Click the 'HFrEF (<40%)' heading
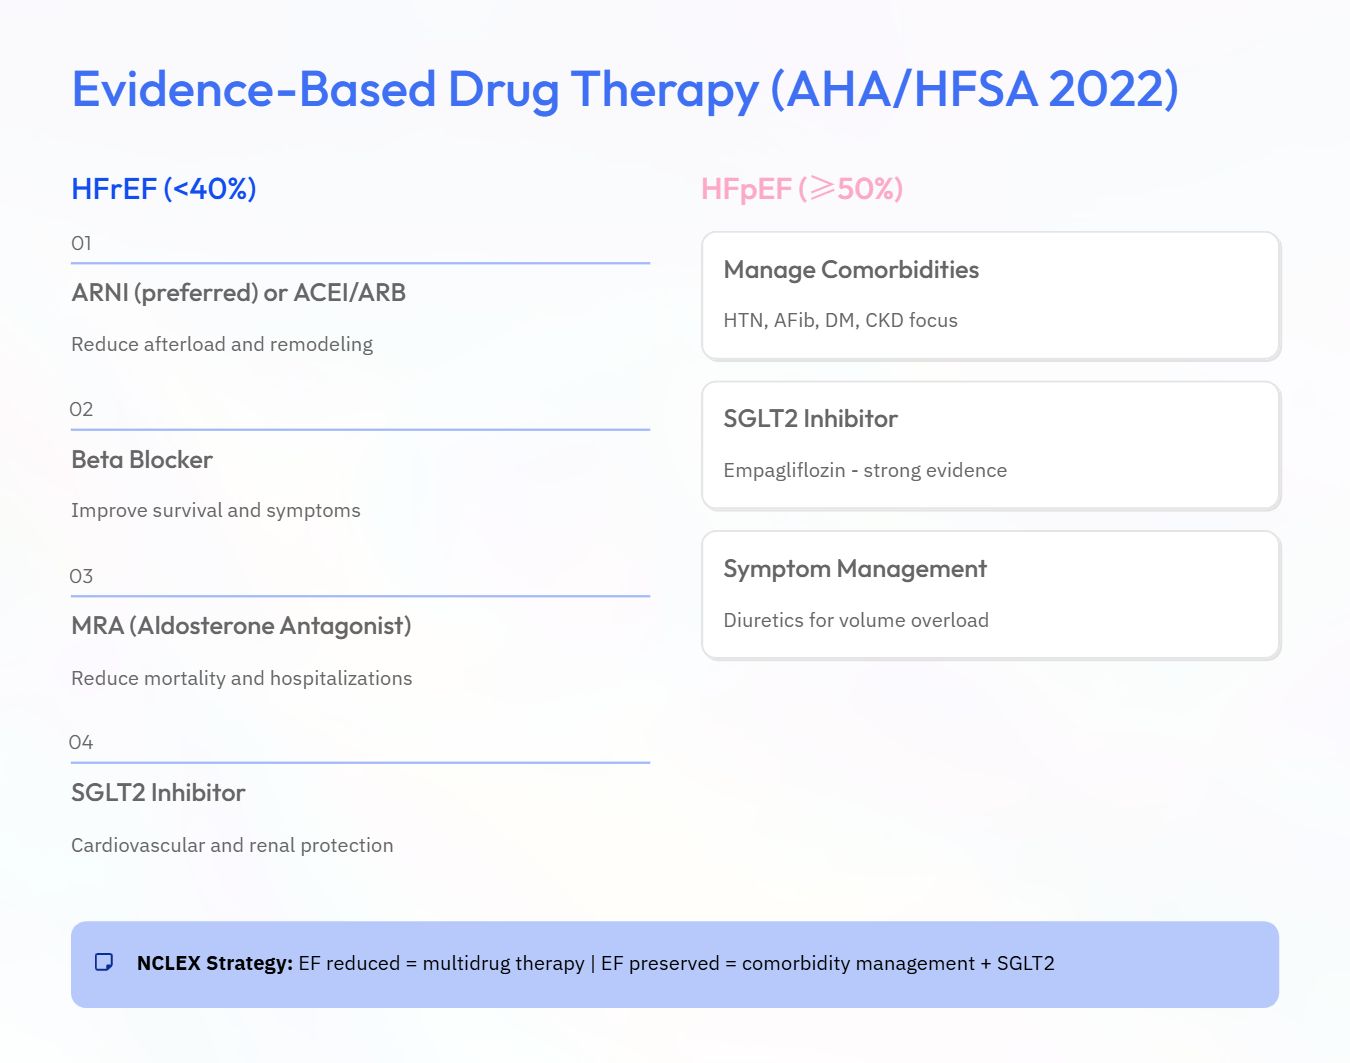Screen dimensions: 1350x1063 (164, 188)
